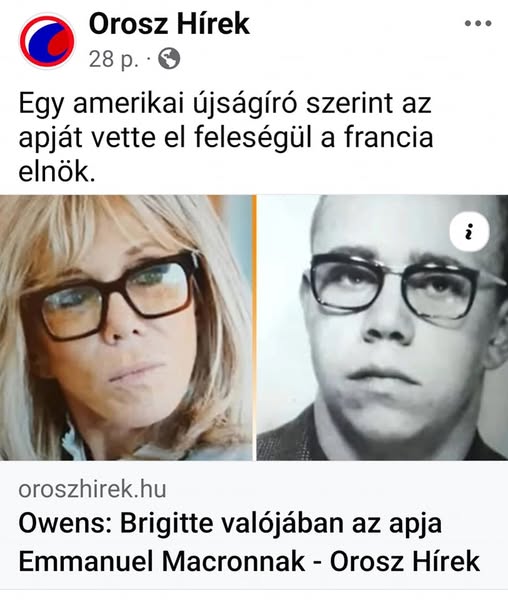Open the left color photo with blonde hair
508x600 pixels.
(126, 328)
